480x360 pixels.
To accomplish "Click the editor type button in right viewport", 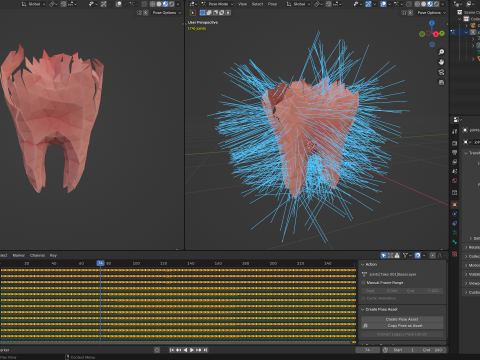I will [193, 4].
